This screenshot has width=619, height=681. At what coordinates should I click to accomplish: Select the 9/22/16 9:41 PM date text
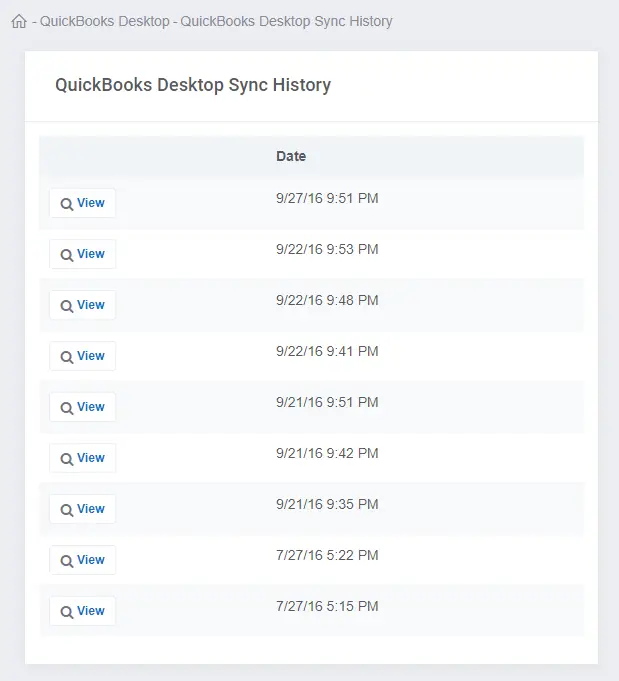click(327, 351)
